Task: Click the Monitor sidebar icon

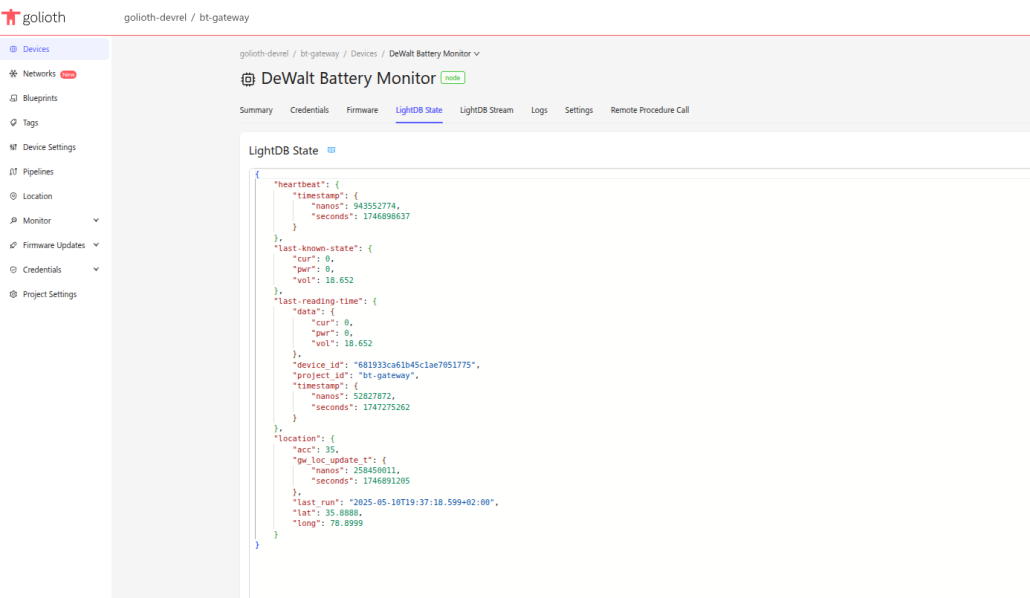Action: 13,221
